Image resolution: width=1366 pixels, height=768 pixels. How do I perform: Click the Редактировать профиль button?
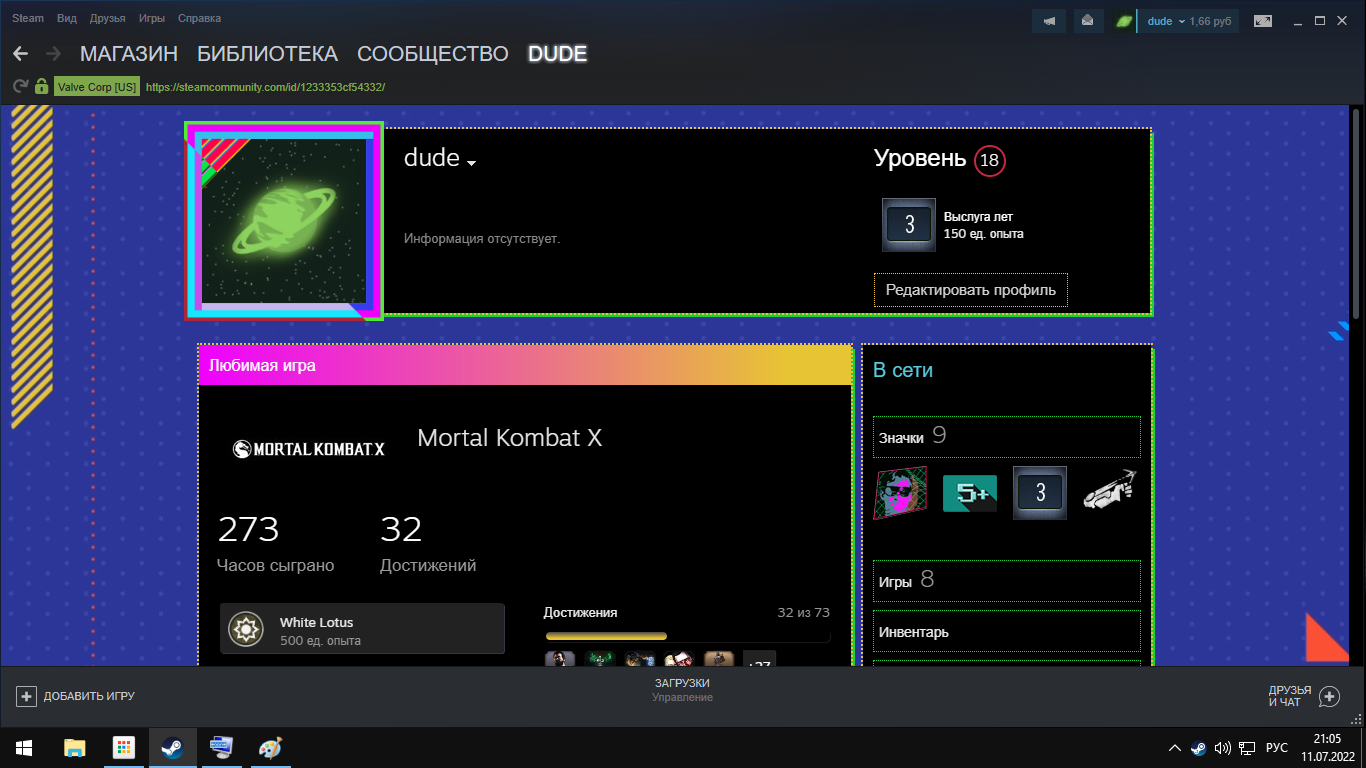971,290
